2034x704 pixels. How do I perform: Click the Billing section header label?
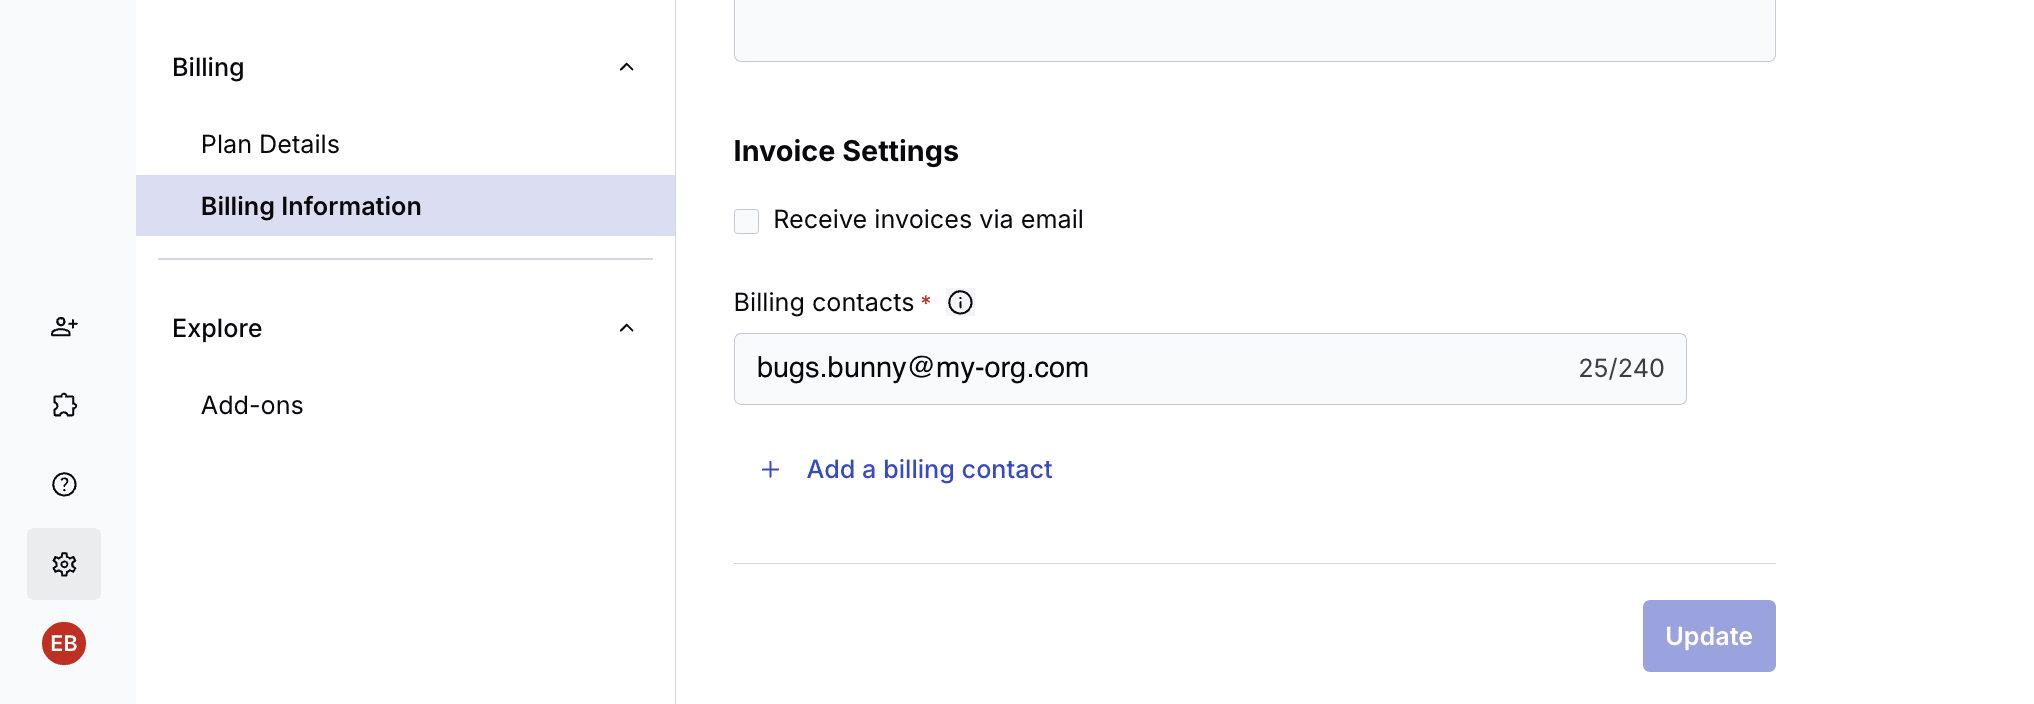click(x=208, y=67)
